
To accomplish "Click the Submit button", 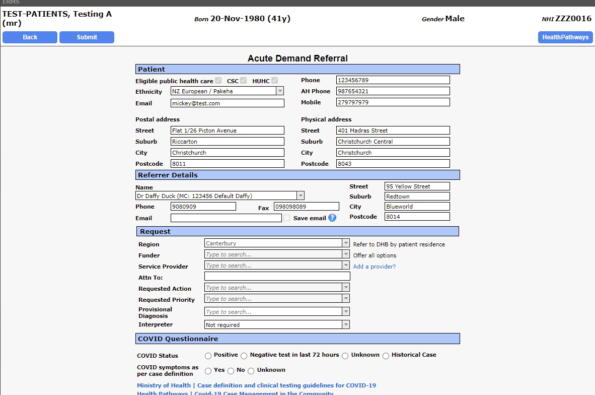I will coord(87,37).
